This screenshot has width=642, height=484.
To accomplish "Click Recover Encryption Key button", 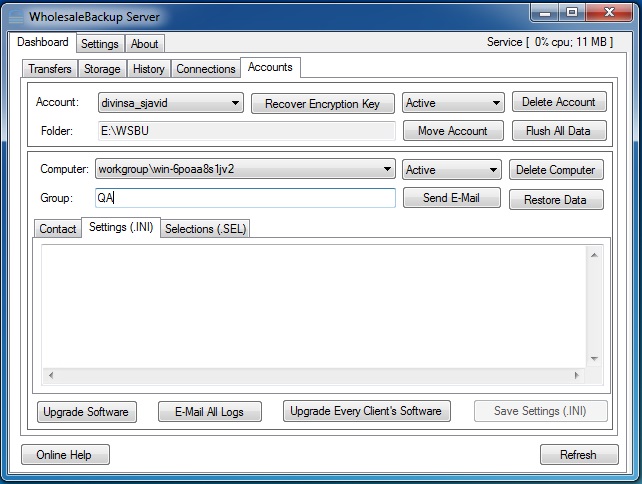I will click(323, 104).
